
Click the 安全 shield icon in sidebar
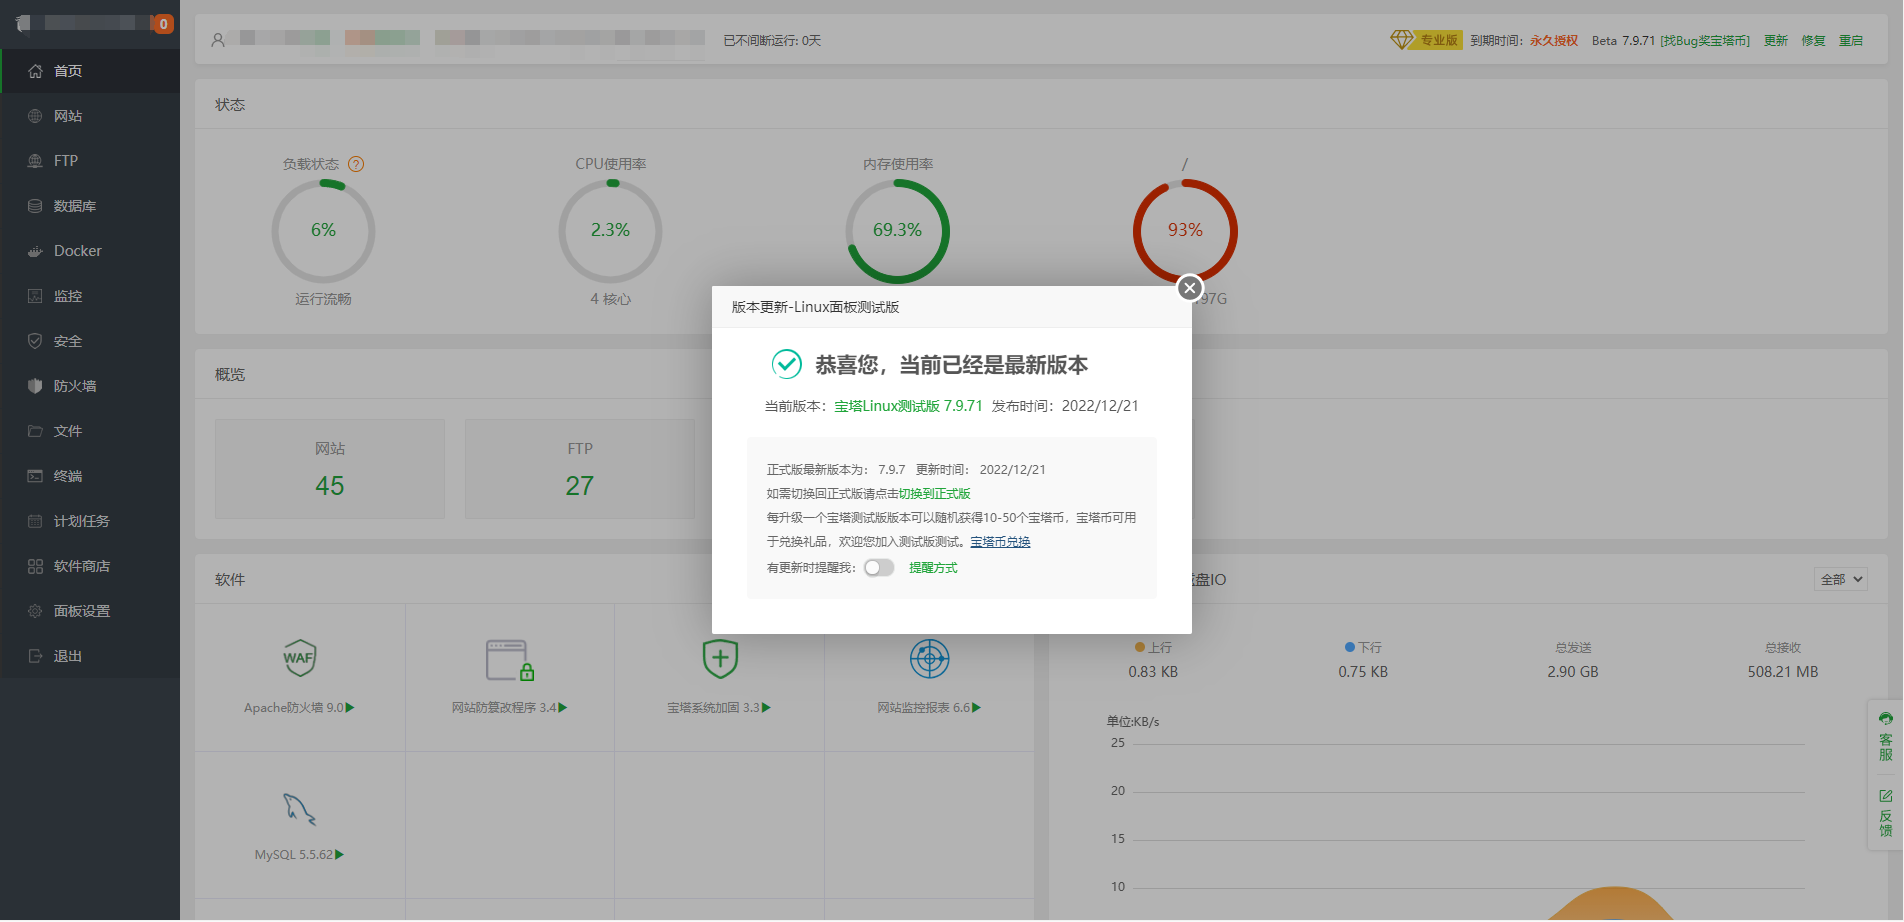coord(35,341)
